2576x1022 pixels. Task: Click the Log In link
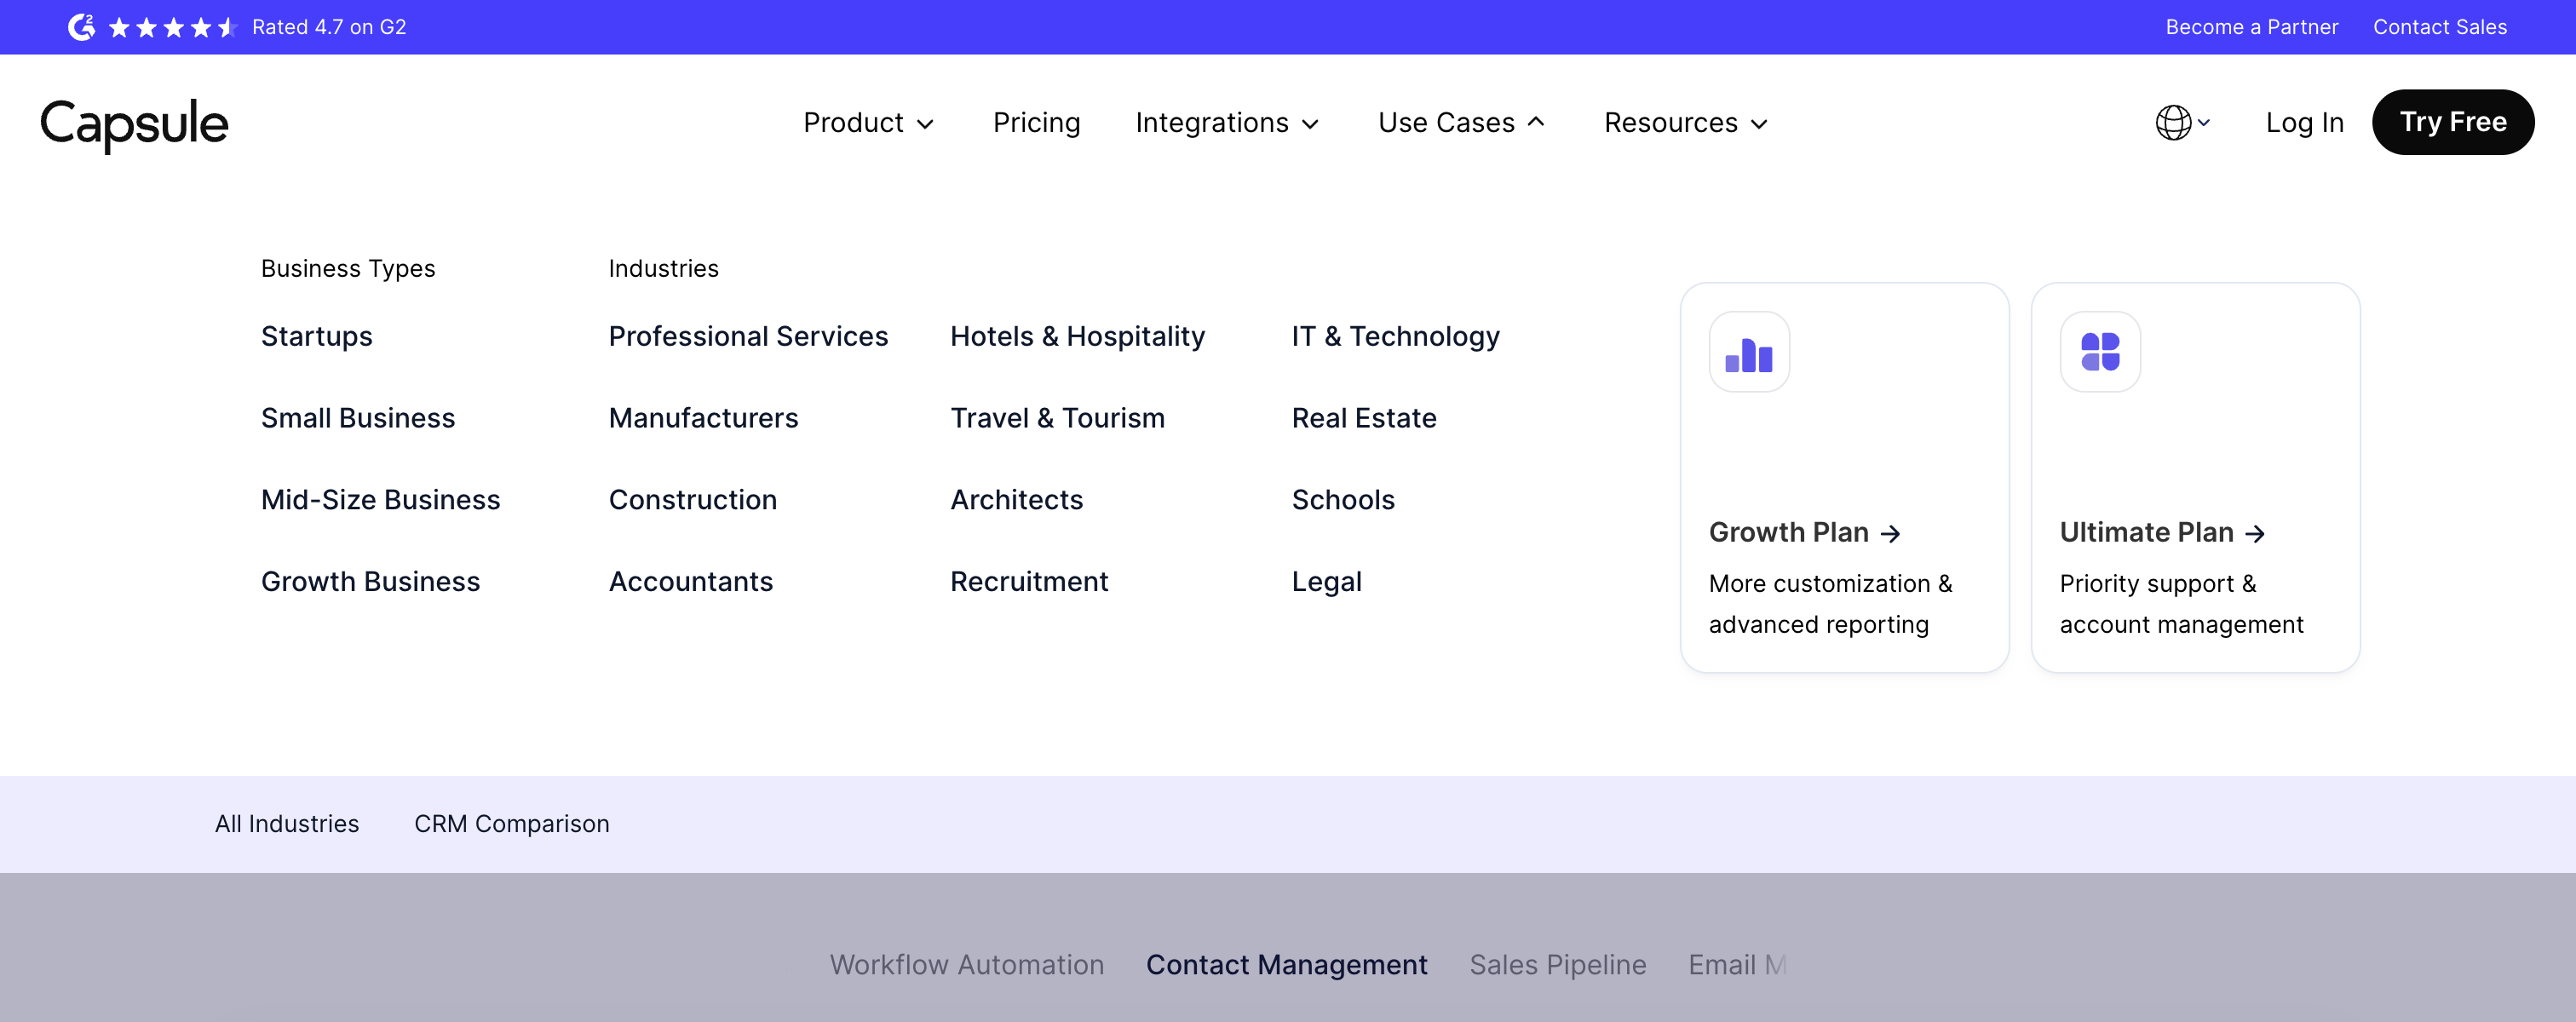point(2304,122)
